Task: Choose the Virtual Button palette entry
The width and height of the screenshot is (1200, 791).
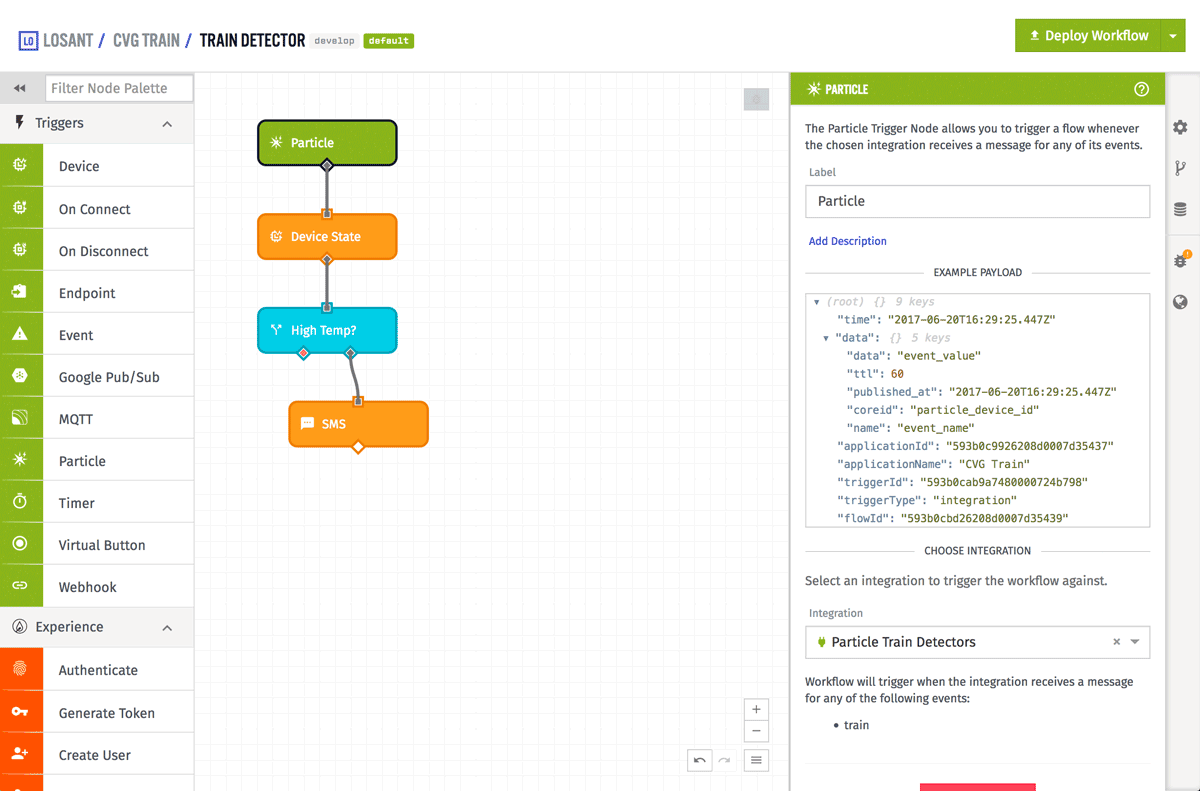Action: 102,545
